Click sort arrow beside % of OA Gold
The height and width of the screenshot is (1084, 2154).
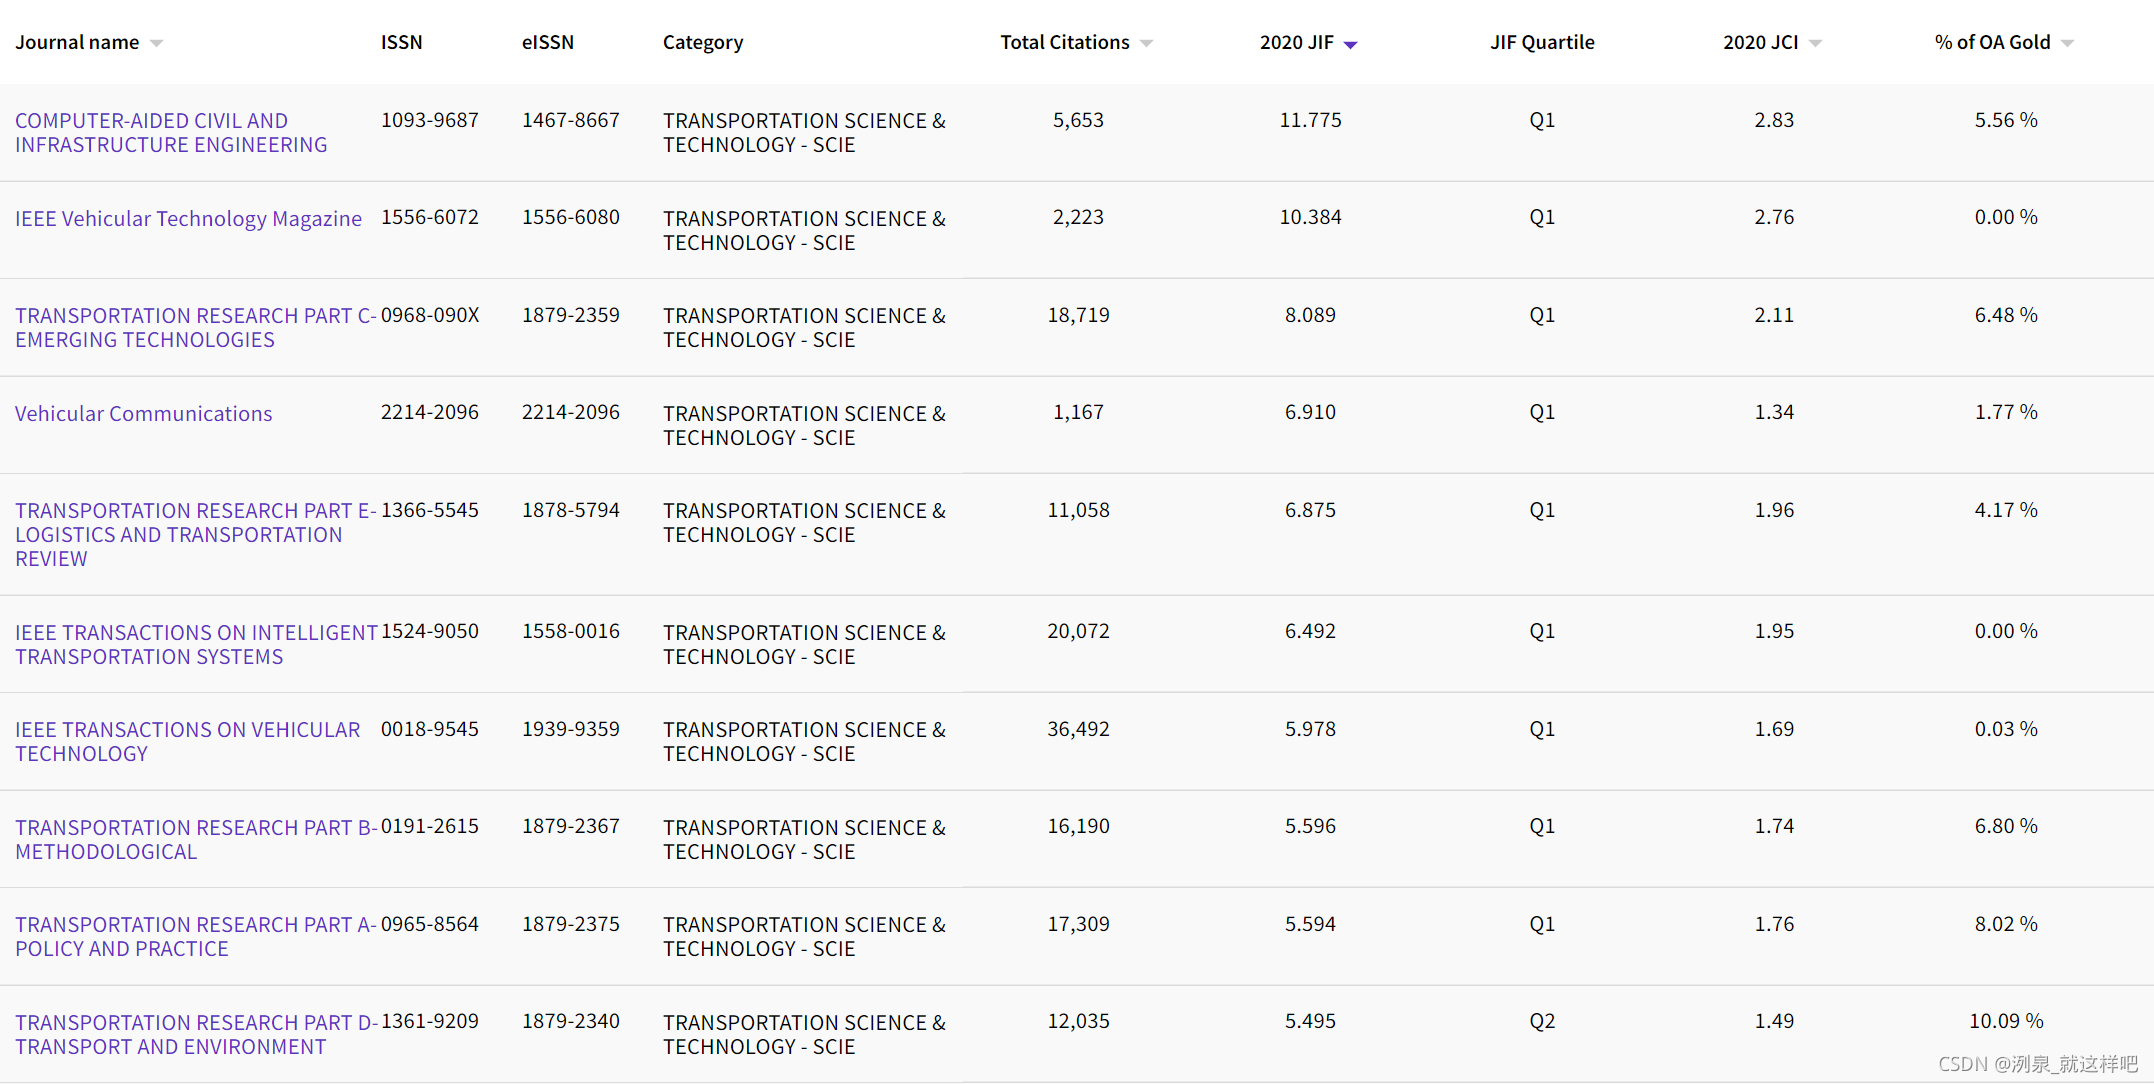point(2067,43)
